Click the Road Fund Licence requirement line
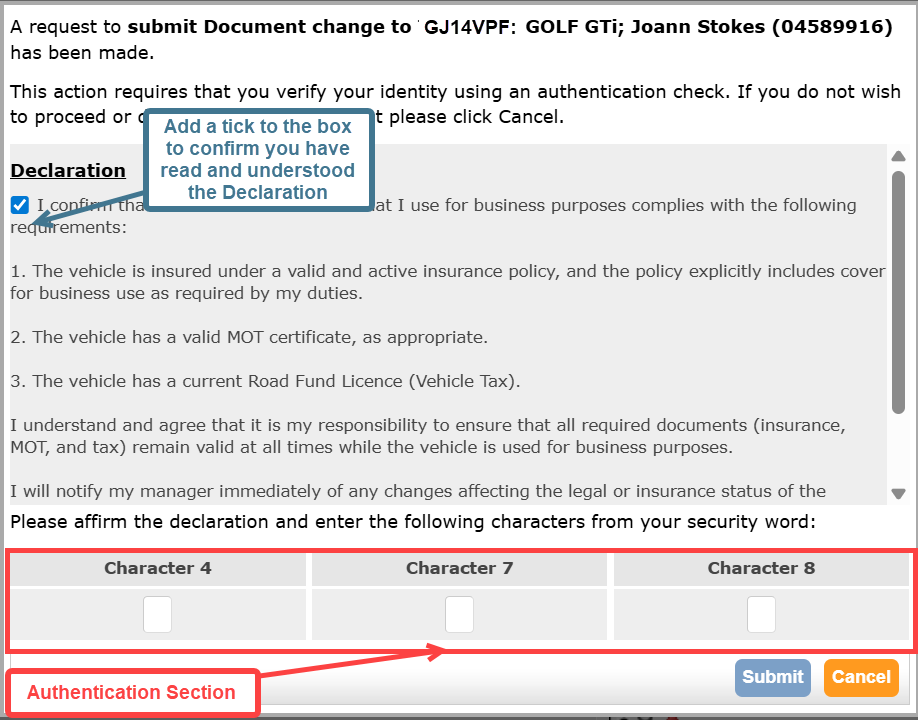918x720 pixels. click(265, 381)
